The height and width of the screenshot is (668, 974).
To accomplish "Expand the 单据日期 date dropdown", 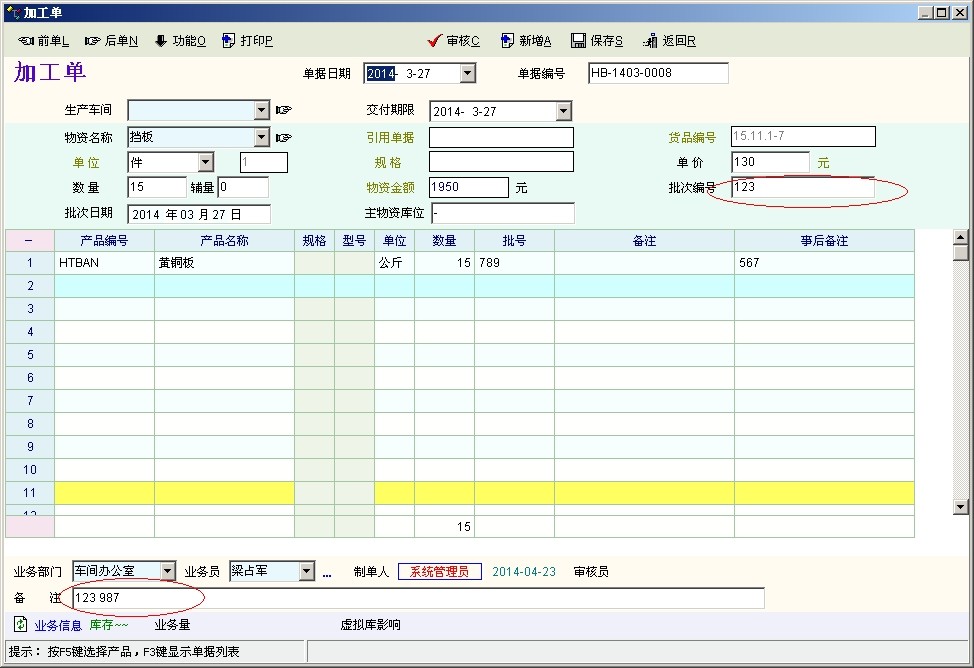I will 467,73.
